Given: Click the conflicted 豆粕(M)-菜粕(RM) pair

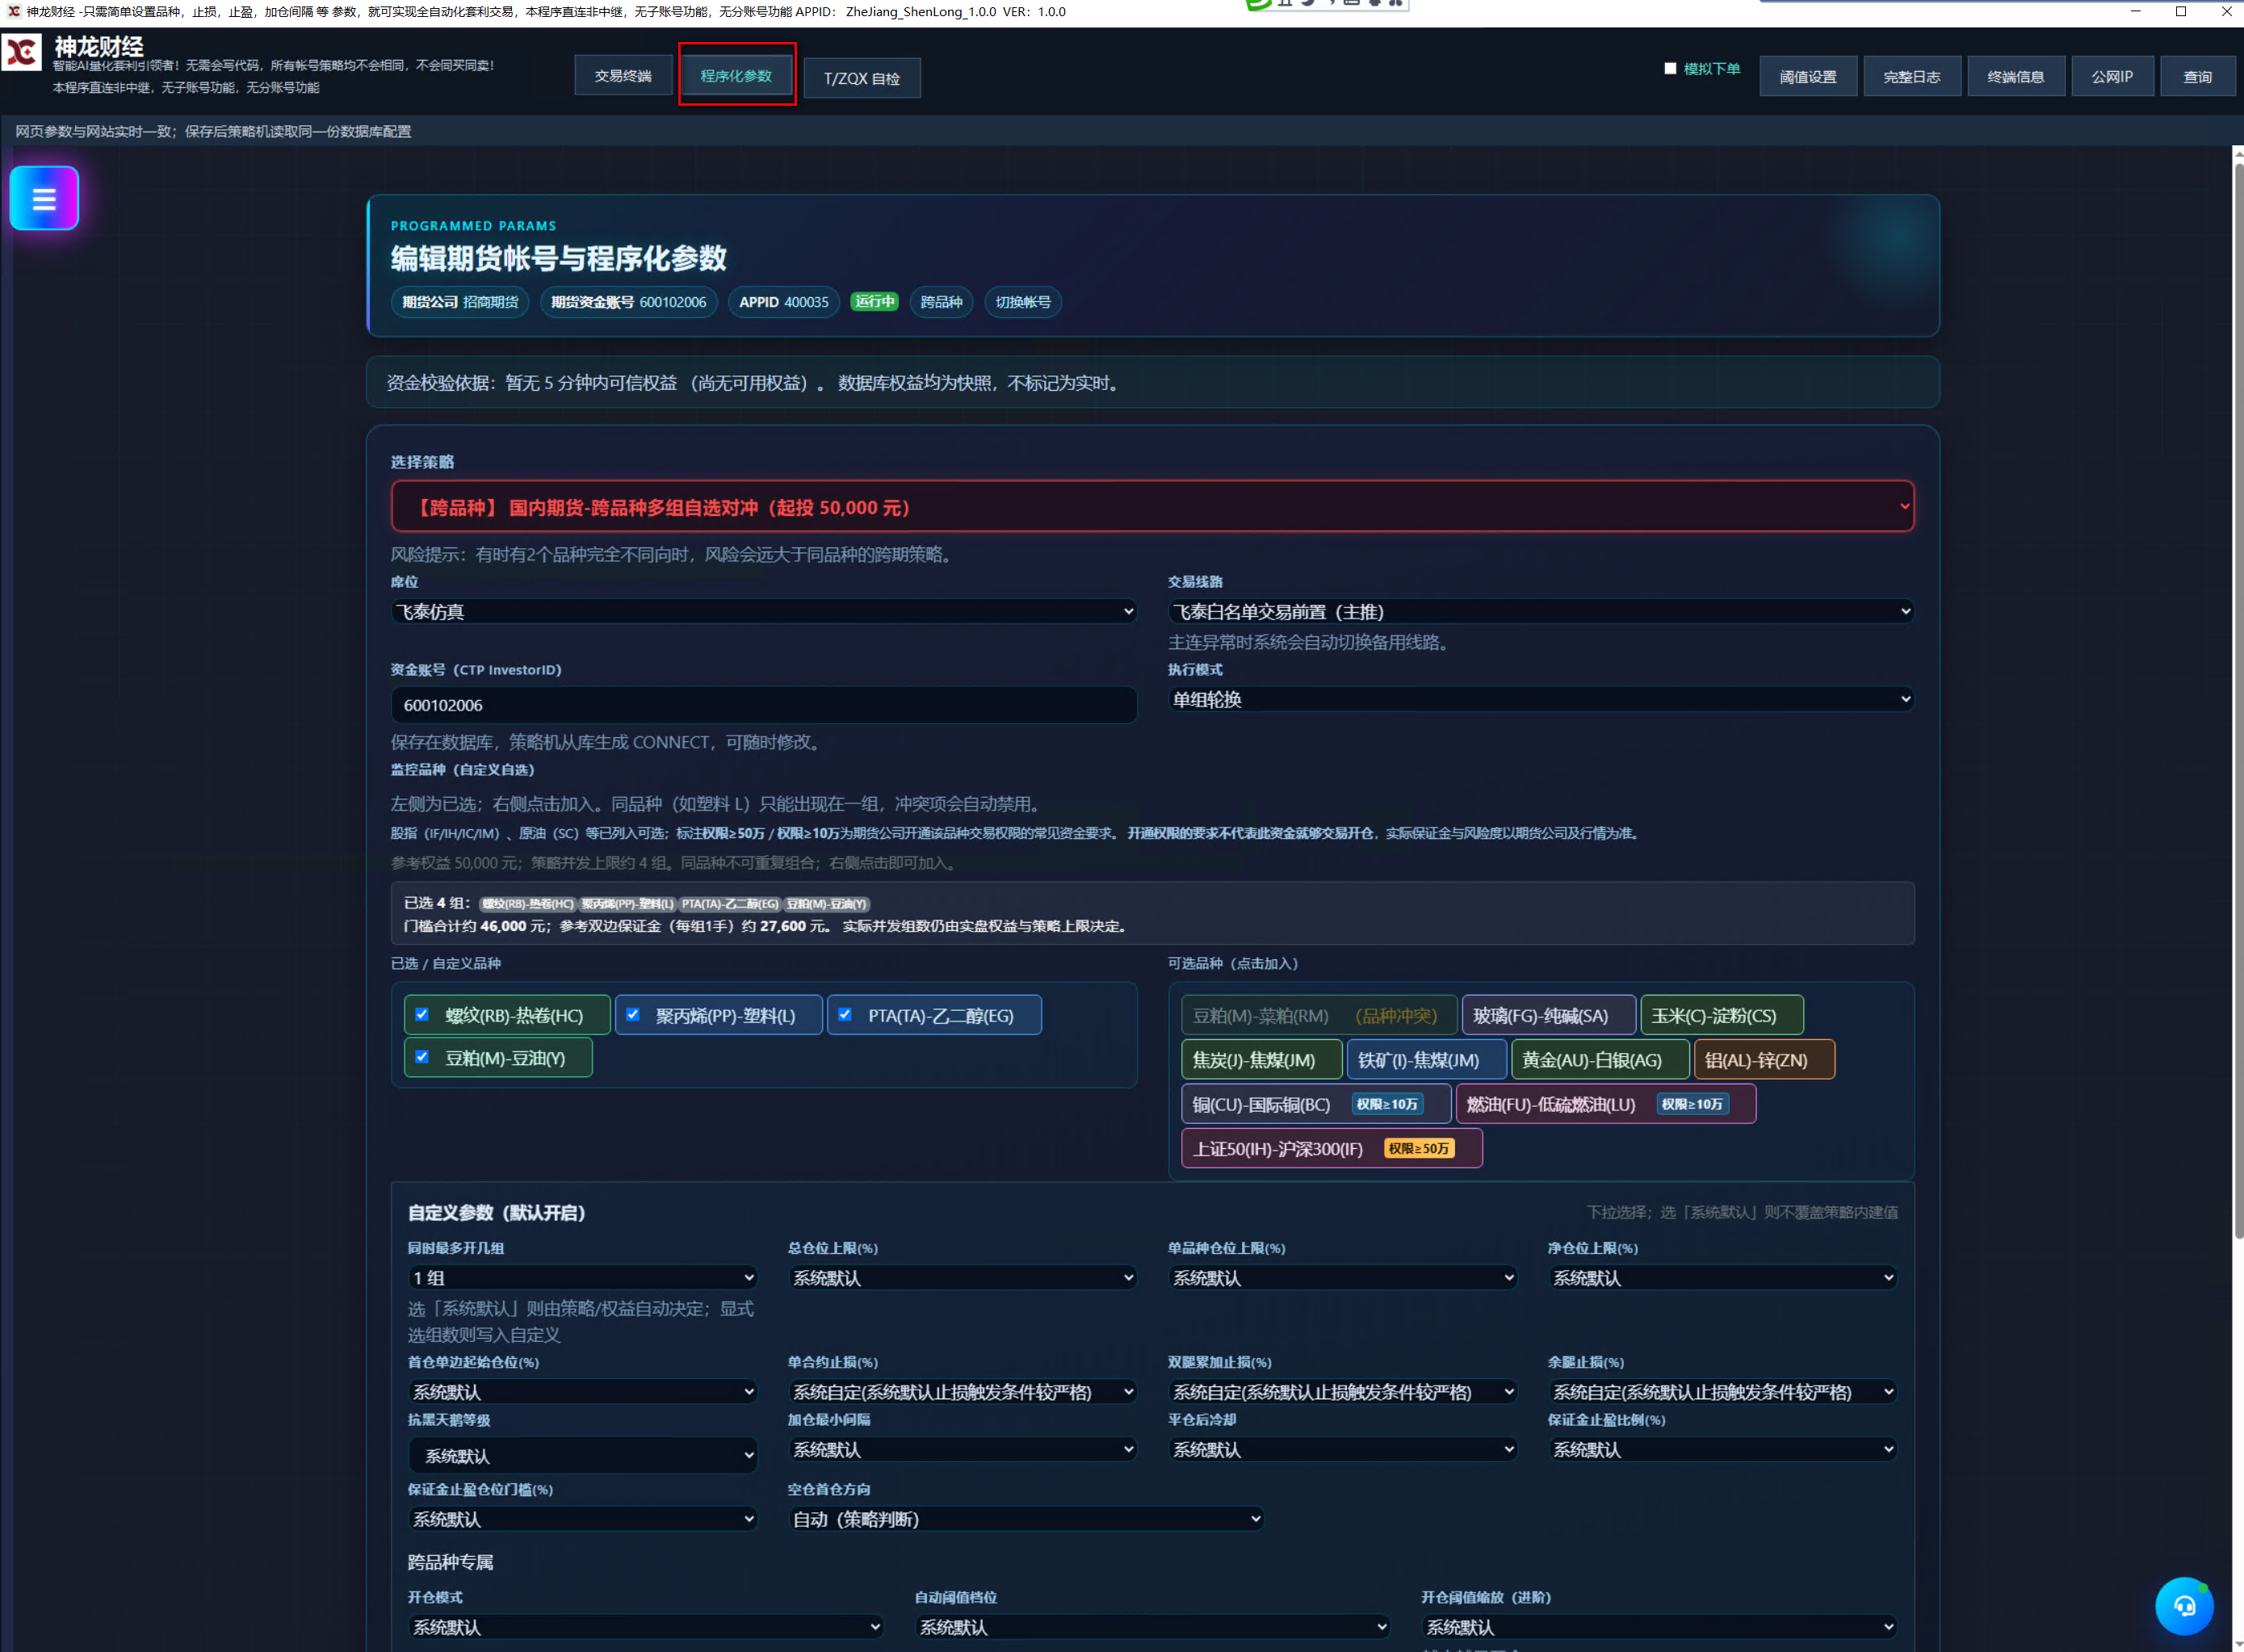Looking at the screenshot, I should coord(1319,1015).
